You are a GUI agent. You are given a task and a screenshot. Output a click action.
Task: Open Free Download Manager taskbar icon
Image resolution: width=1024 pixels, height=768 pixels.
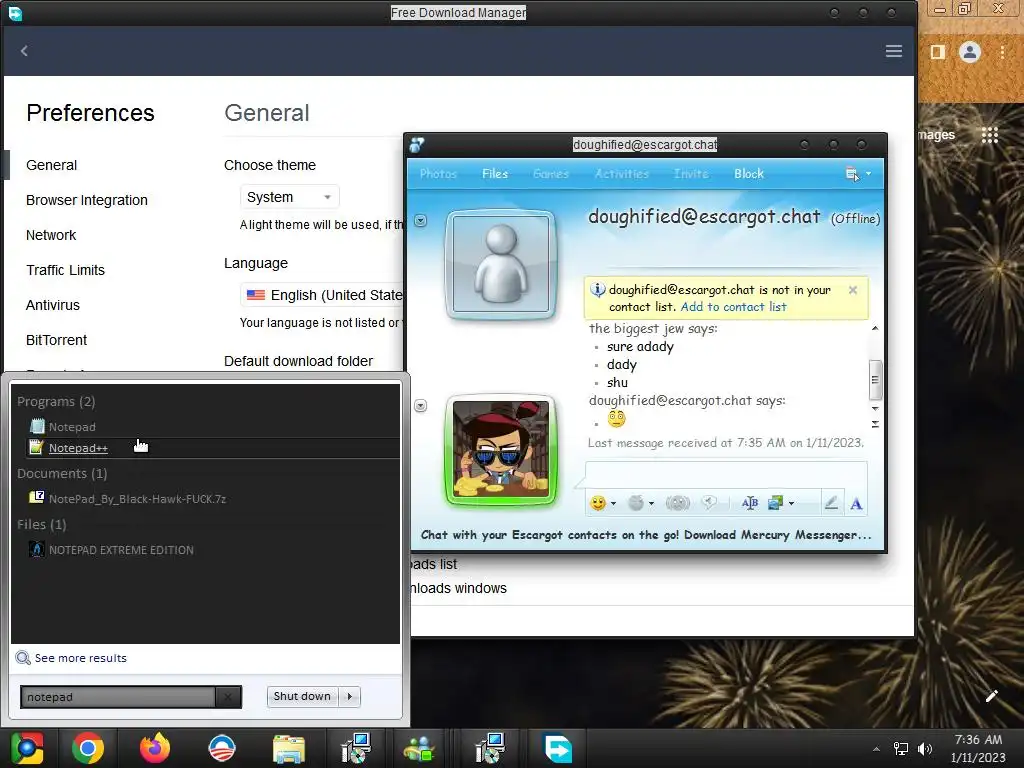[558, 748]
